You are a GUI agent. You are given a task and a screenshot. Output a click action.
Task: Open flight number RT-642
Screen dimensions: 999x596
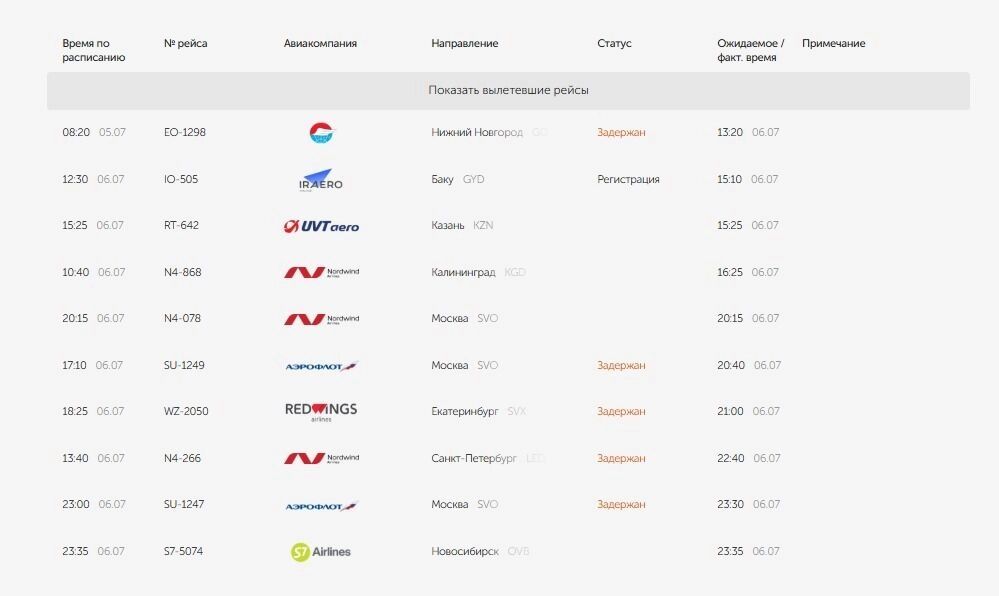click(181, 225)
